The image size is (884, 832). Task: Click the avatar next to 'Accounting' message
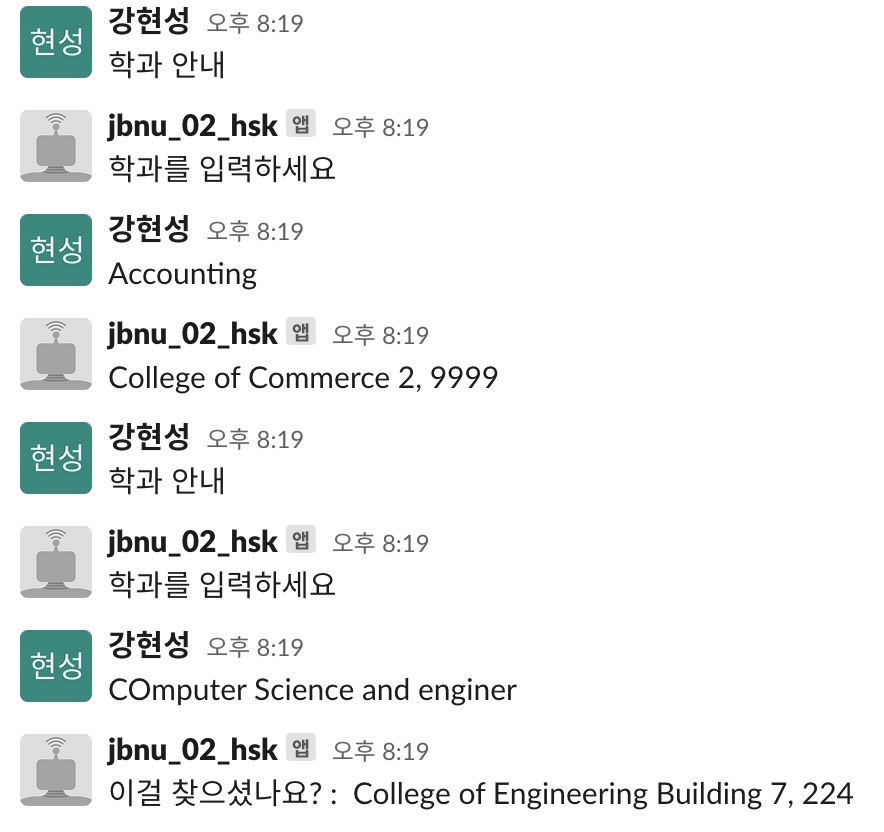pos(55,250)
